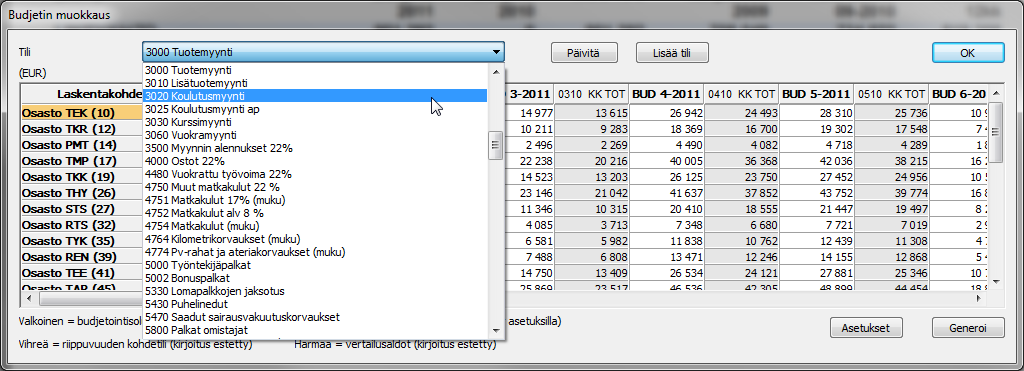The height and width of the screenshot is (371, 1024).
Task: Open the Tili account dropdown arrow
Action: click(x=496, y=52)
